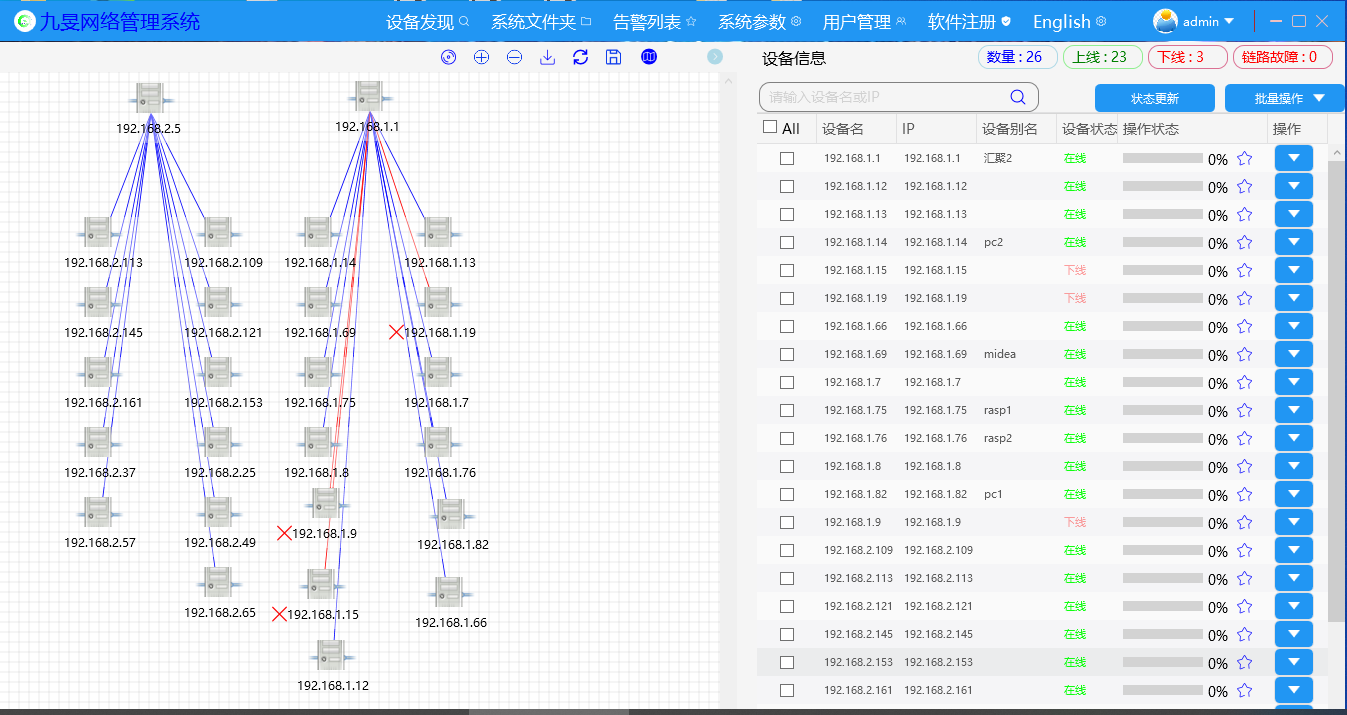
Task: Select the 192.168.2.5 root device node
Action: [150, 99]
